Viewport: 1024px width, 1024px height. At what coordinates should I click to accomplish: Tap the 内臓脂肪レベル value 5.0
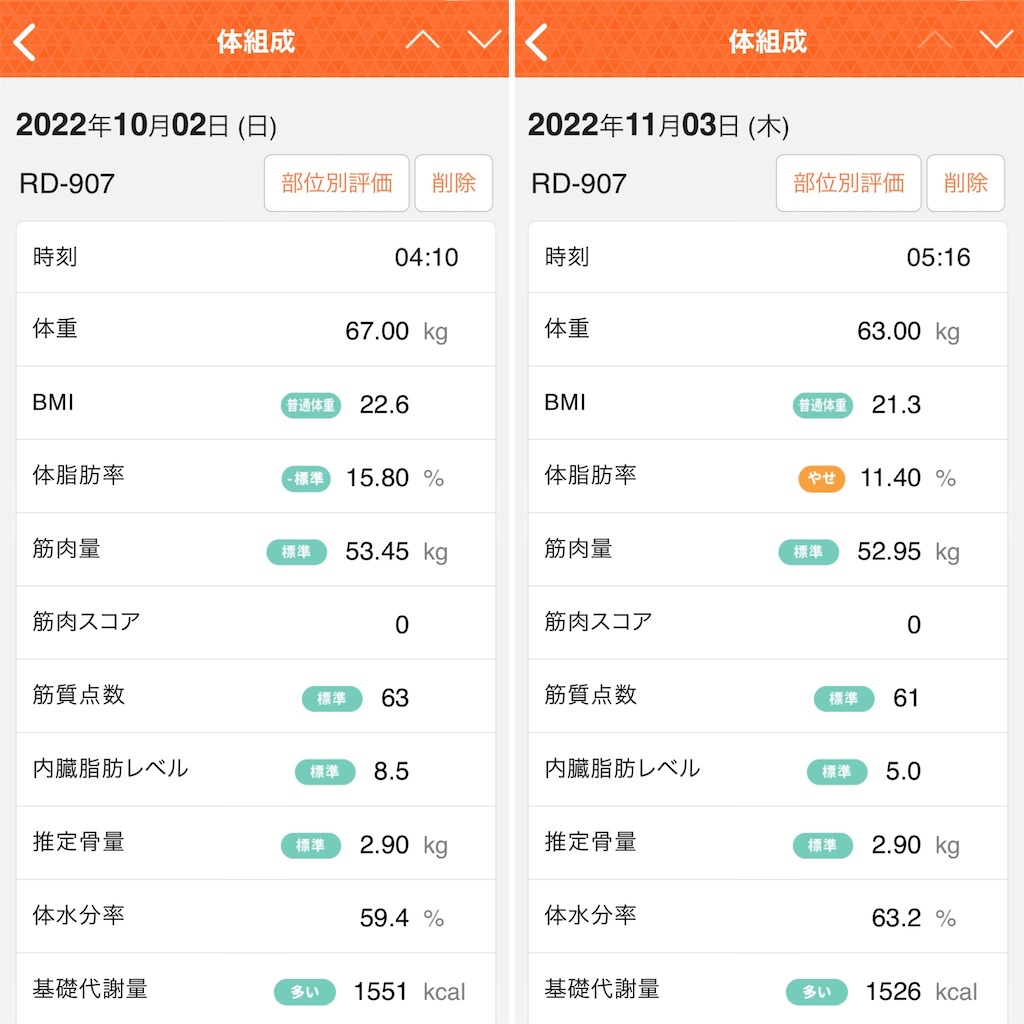pyautogui.click(x=903, y=771)
